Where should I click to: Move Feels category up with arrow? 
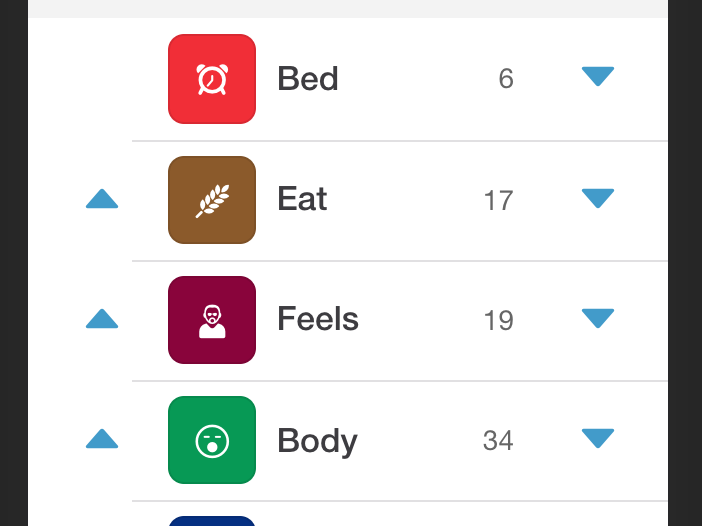[102, 319]
